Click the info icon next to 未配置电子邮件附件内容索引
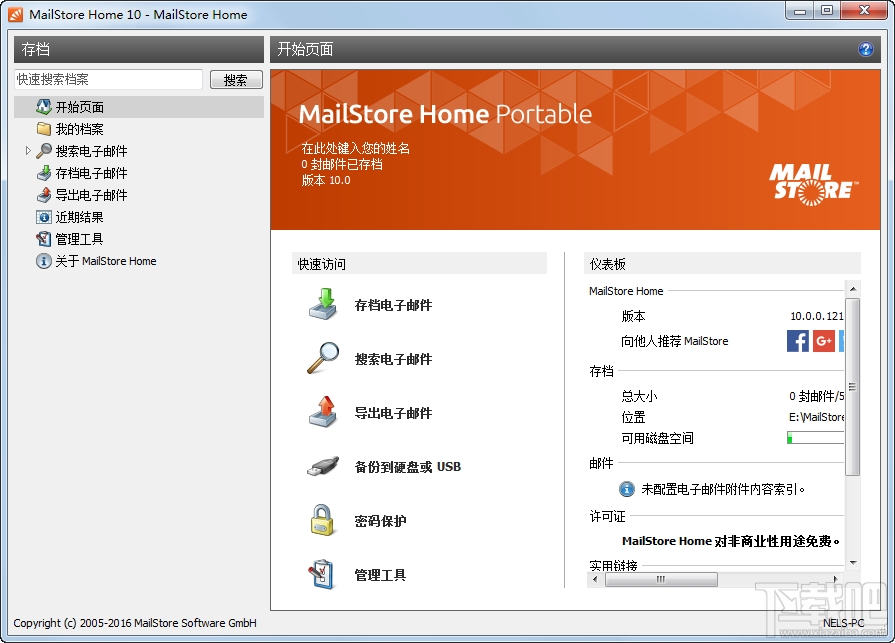This screenshot has height=643, width=895. 627,489
